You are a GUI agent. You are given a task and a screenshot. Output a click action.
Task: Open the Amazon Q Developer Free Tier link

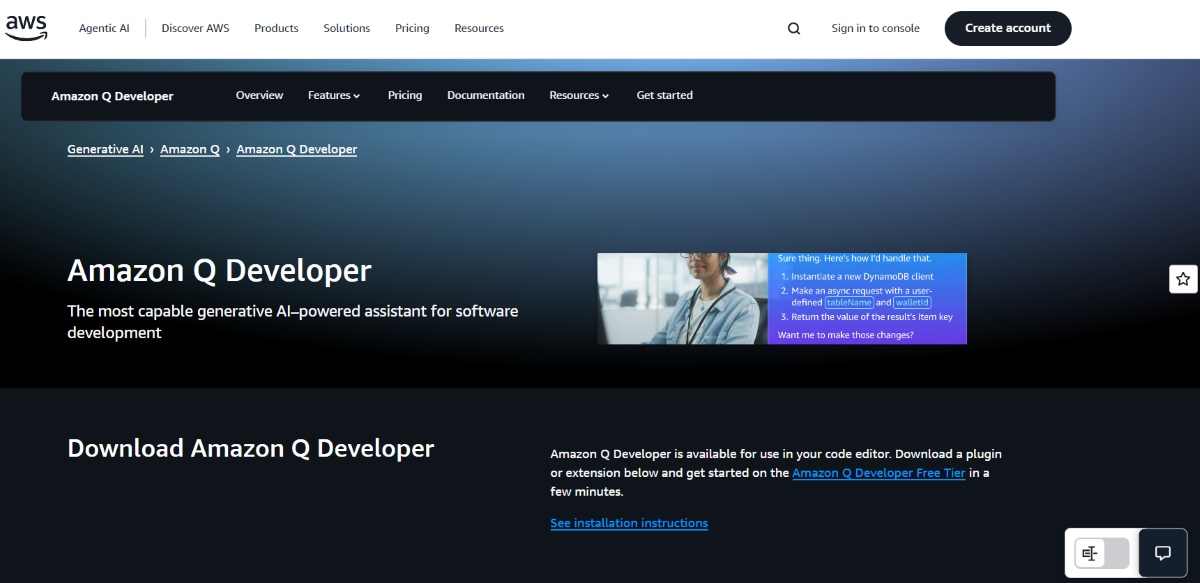tap(879, 473)
